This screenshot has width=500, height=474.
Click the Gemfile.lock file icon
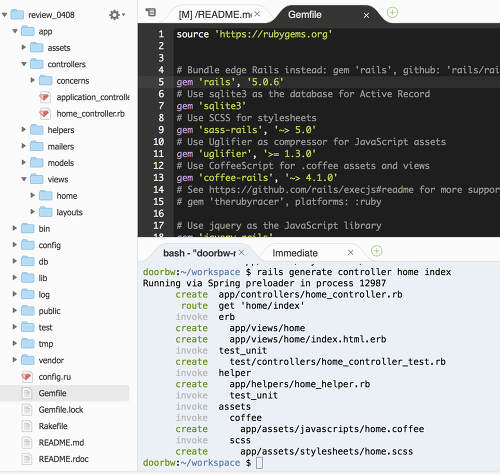27,410
